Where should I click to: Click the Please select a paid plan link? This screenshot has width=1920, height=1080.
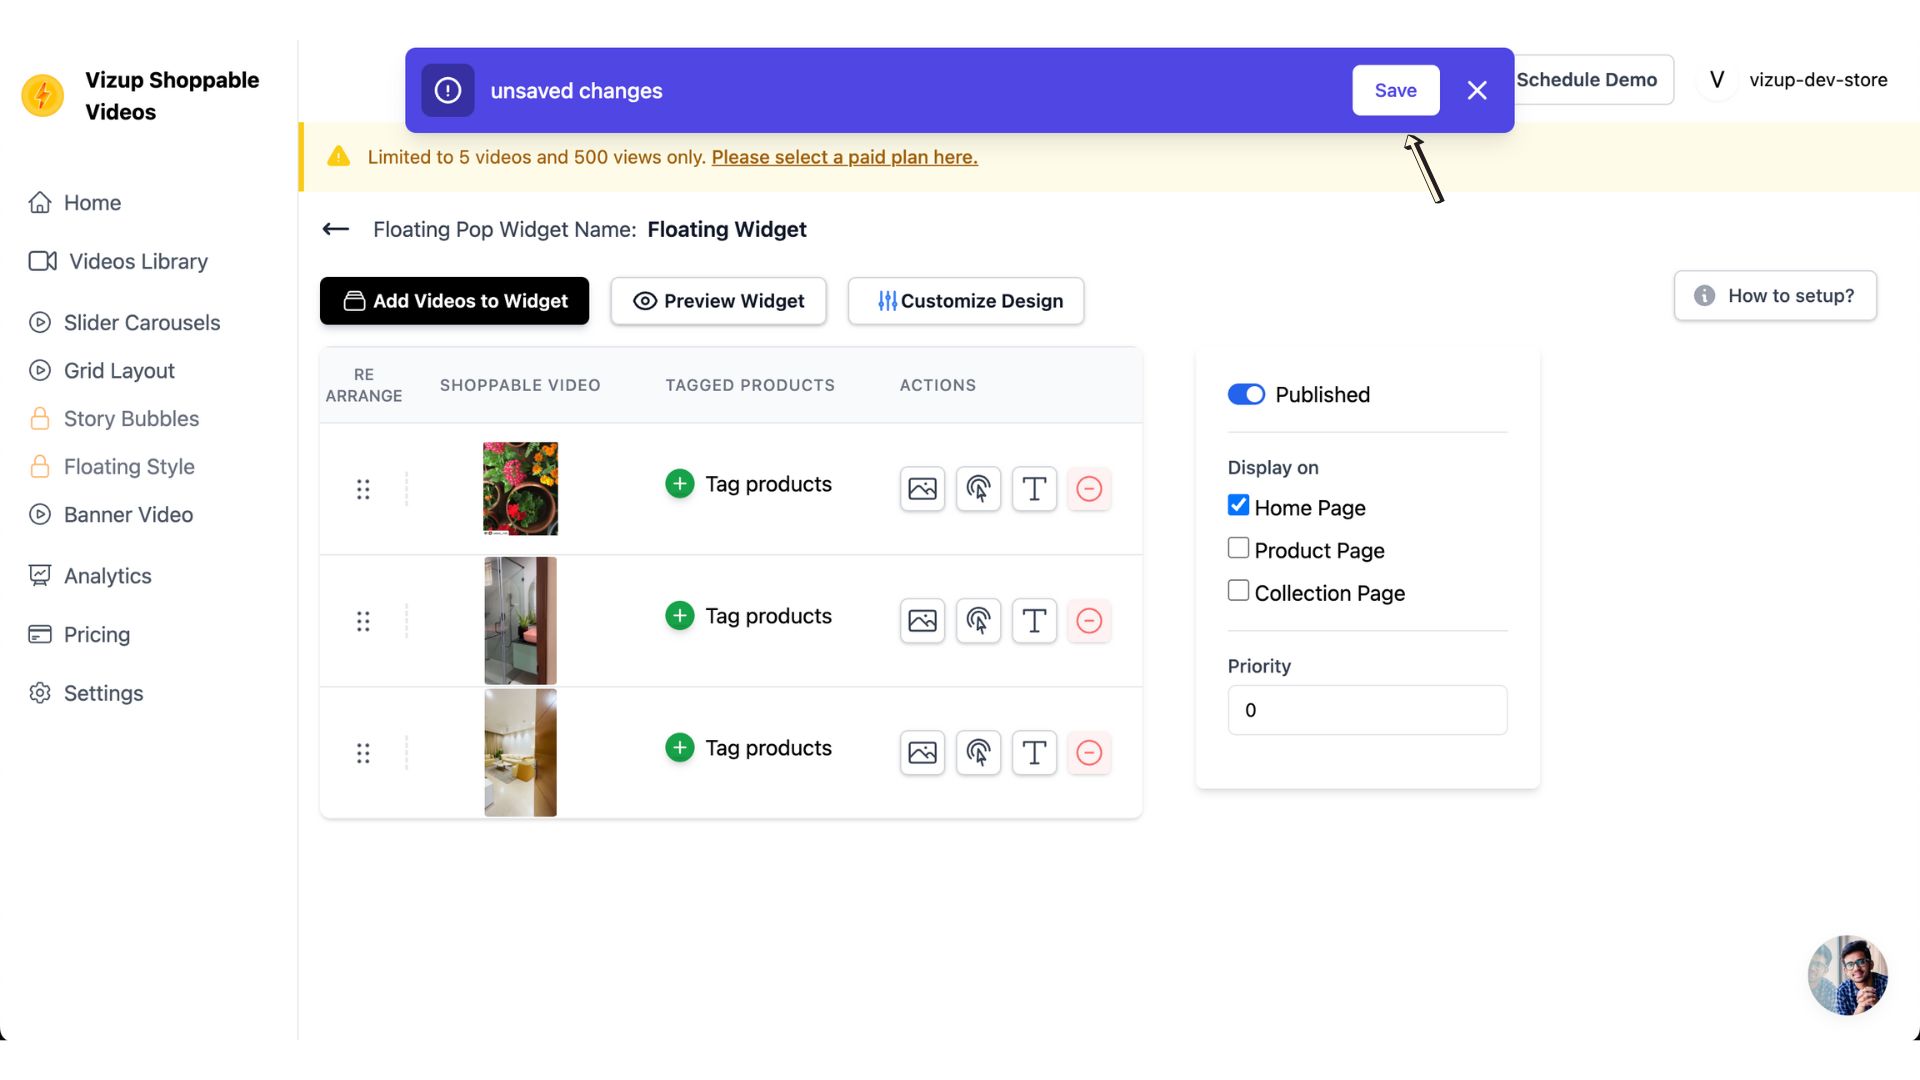point(844,157)
